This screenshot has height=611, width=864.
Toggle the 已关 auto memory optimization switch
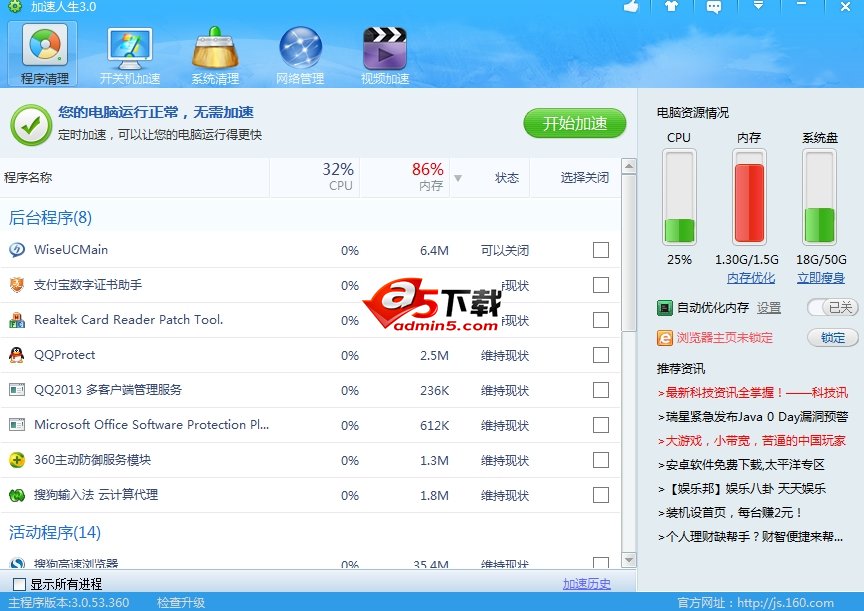click(x=833, y=307)
